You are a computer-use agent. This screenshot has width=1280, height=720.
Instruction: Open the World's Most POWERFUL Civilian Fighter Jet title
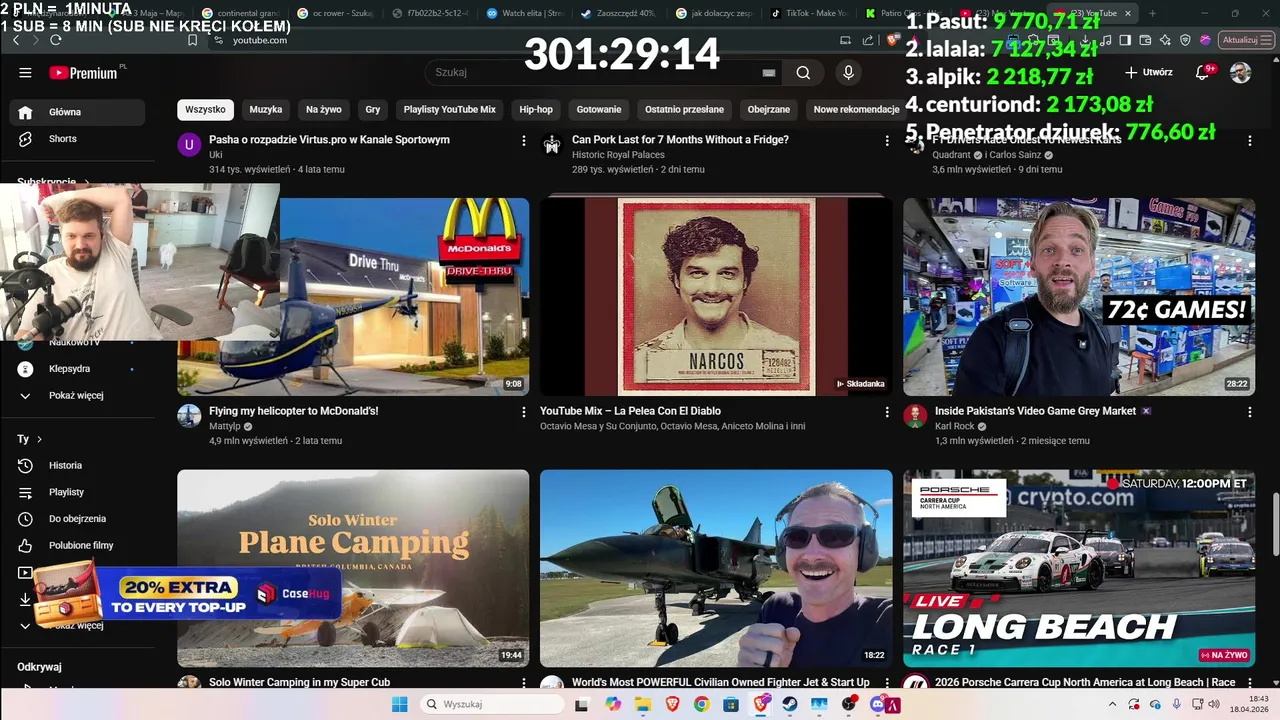(x=721, y=683)
